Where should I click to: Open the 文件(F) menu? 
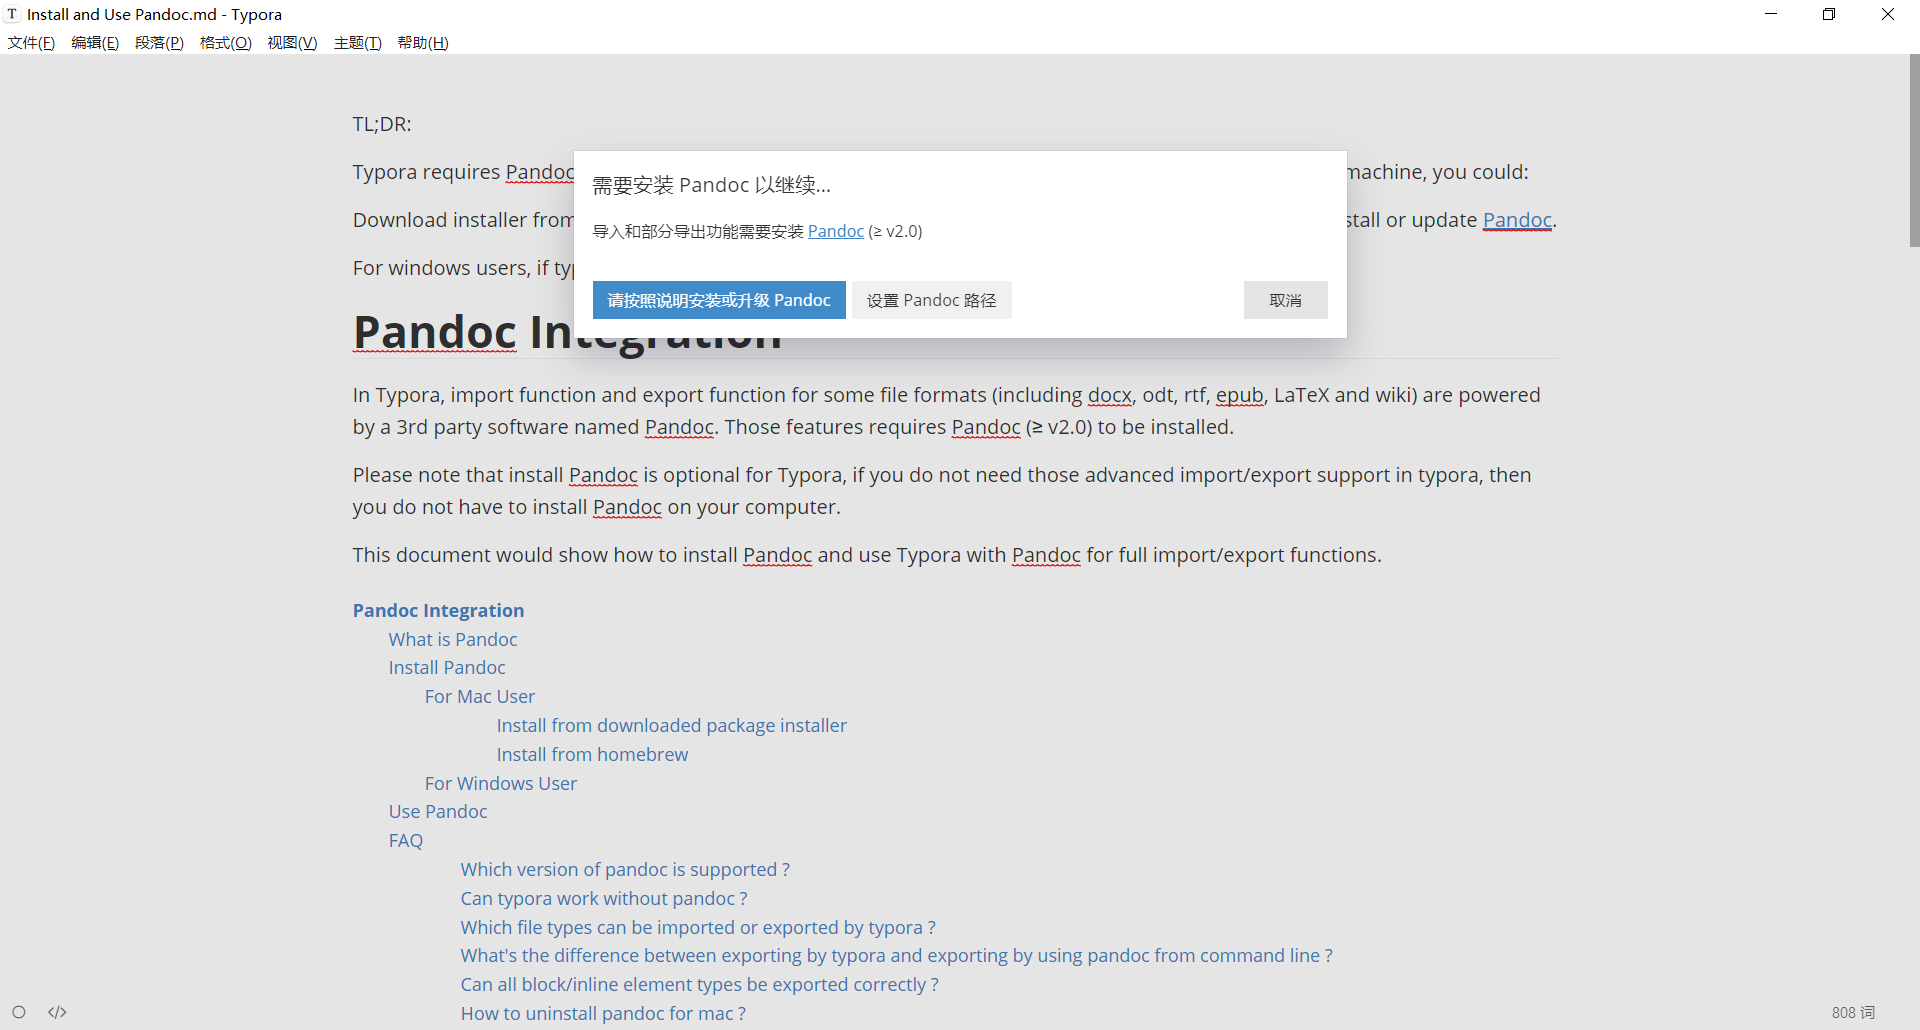coord(31,43)
